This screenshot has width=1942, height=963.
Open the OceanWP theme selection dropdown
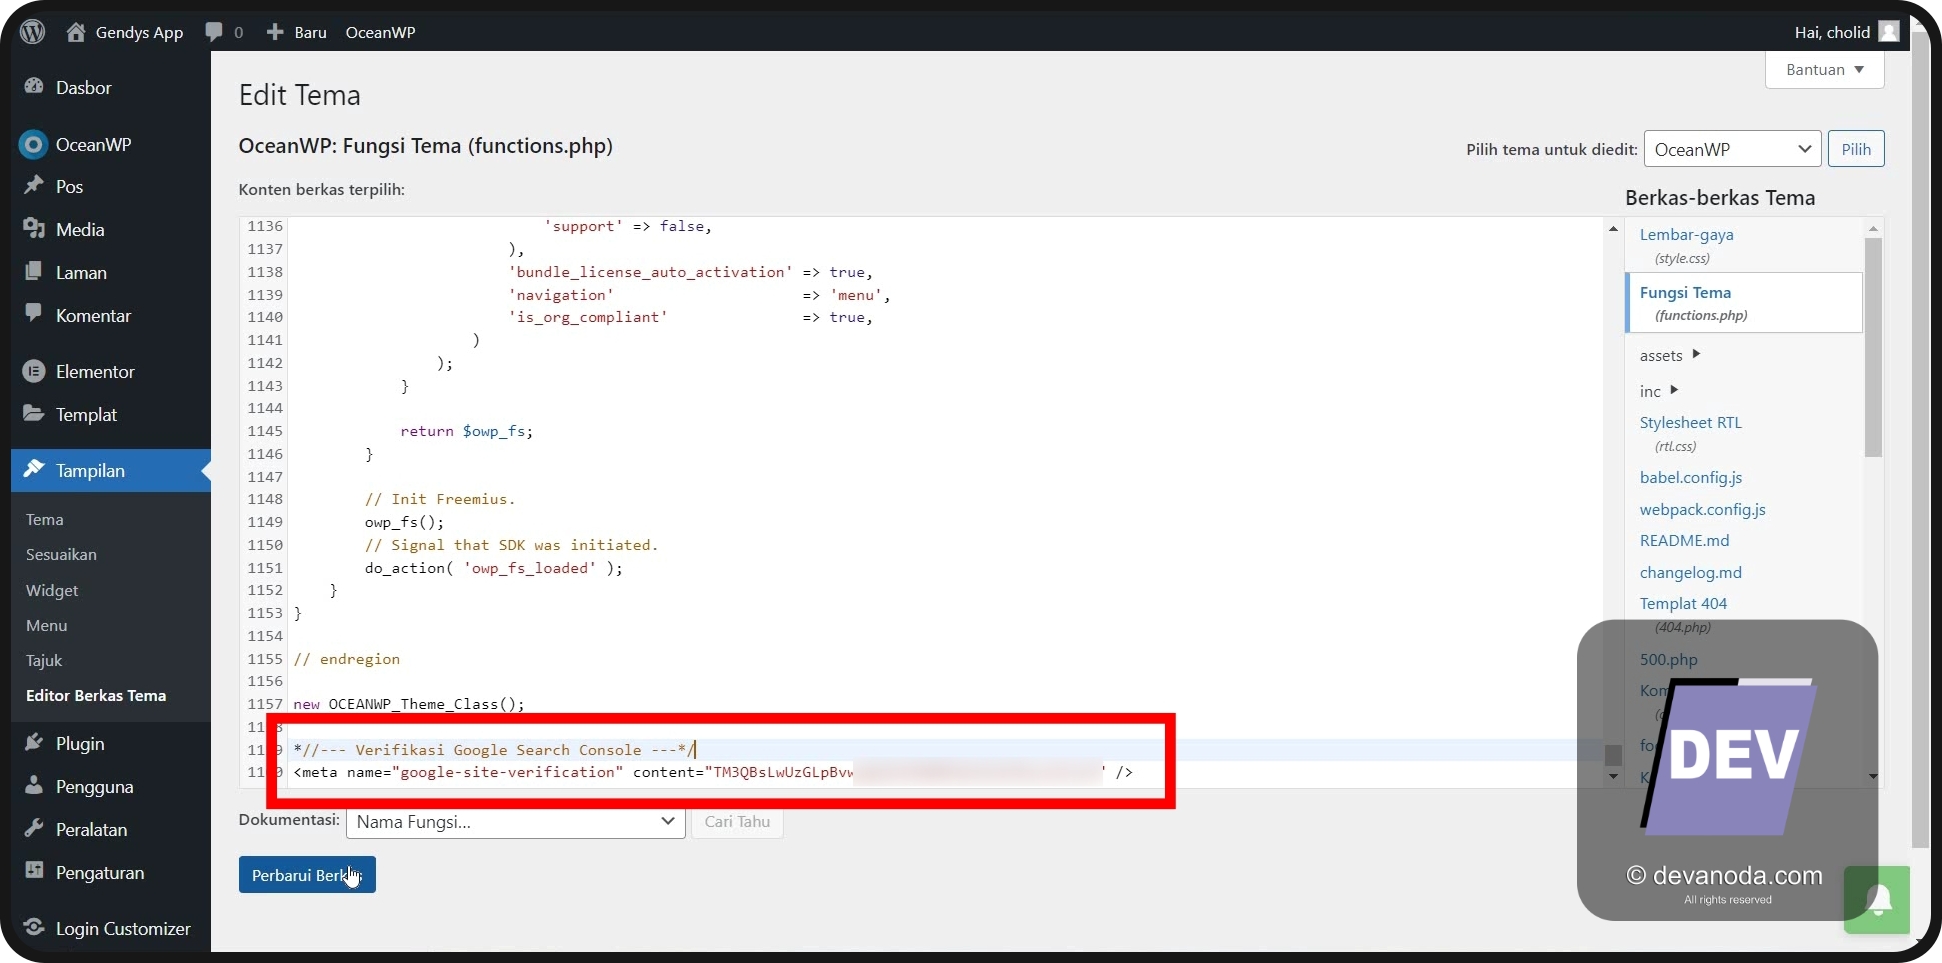(x=1732, y=149)
